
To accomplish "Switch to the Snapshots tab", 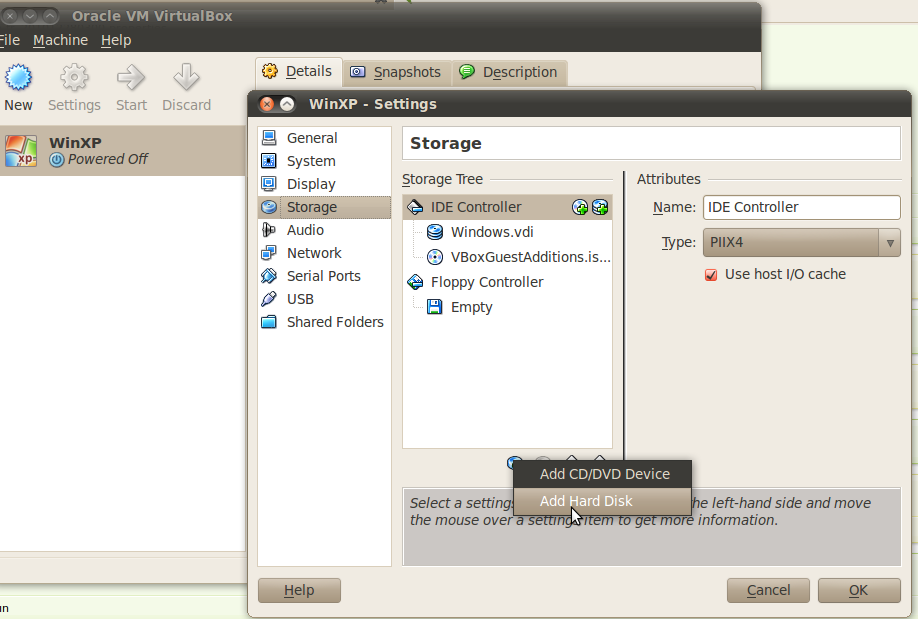I will pos(396,72).
